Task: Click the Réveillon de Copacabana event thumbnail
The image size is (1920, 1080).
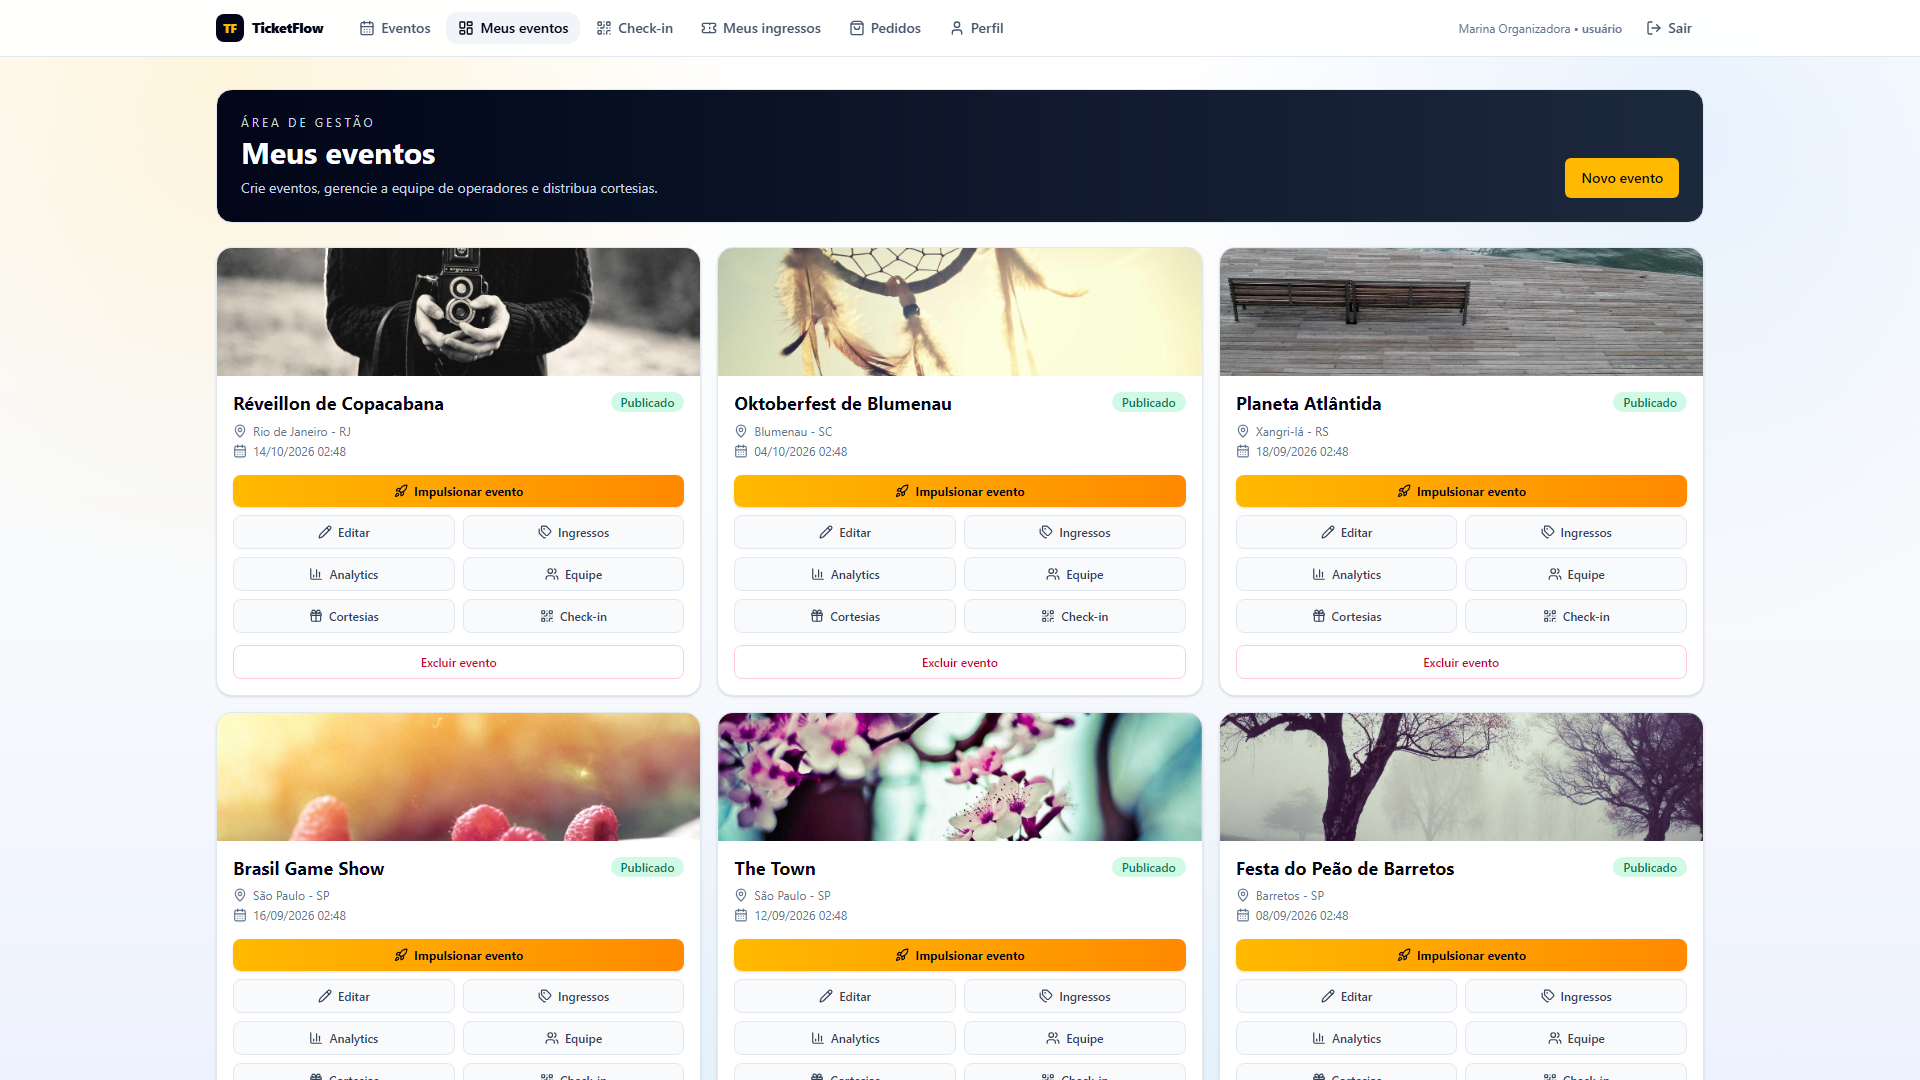Action: click(x=458, y=312)
